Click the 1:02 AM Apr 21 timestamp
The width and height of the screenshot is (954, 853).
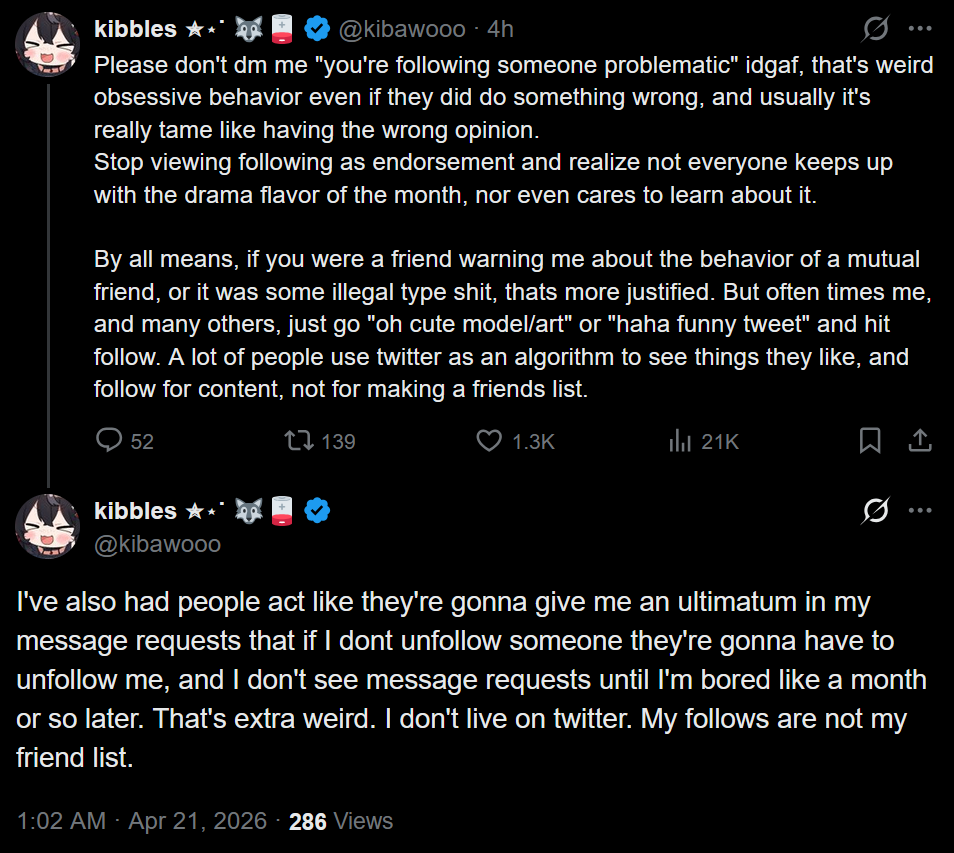[x=142, y=821]
